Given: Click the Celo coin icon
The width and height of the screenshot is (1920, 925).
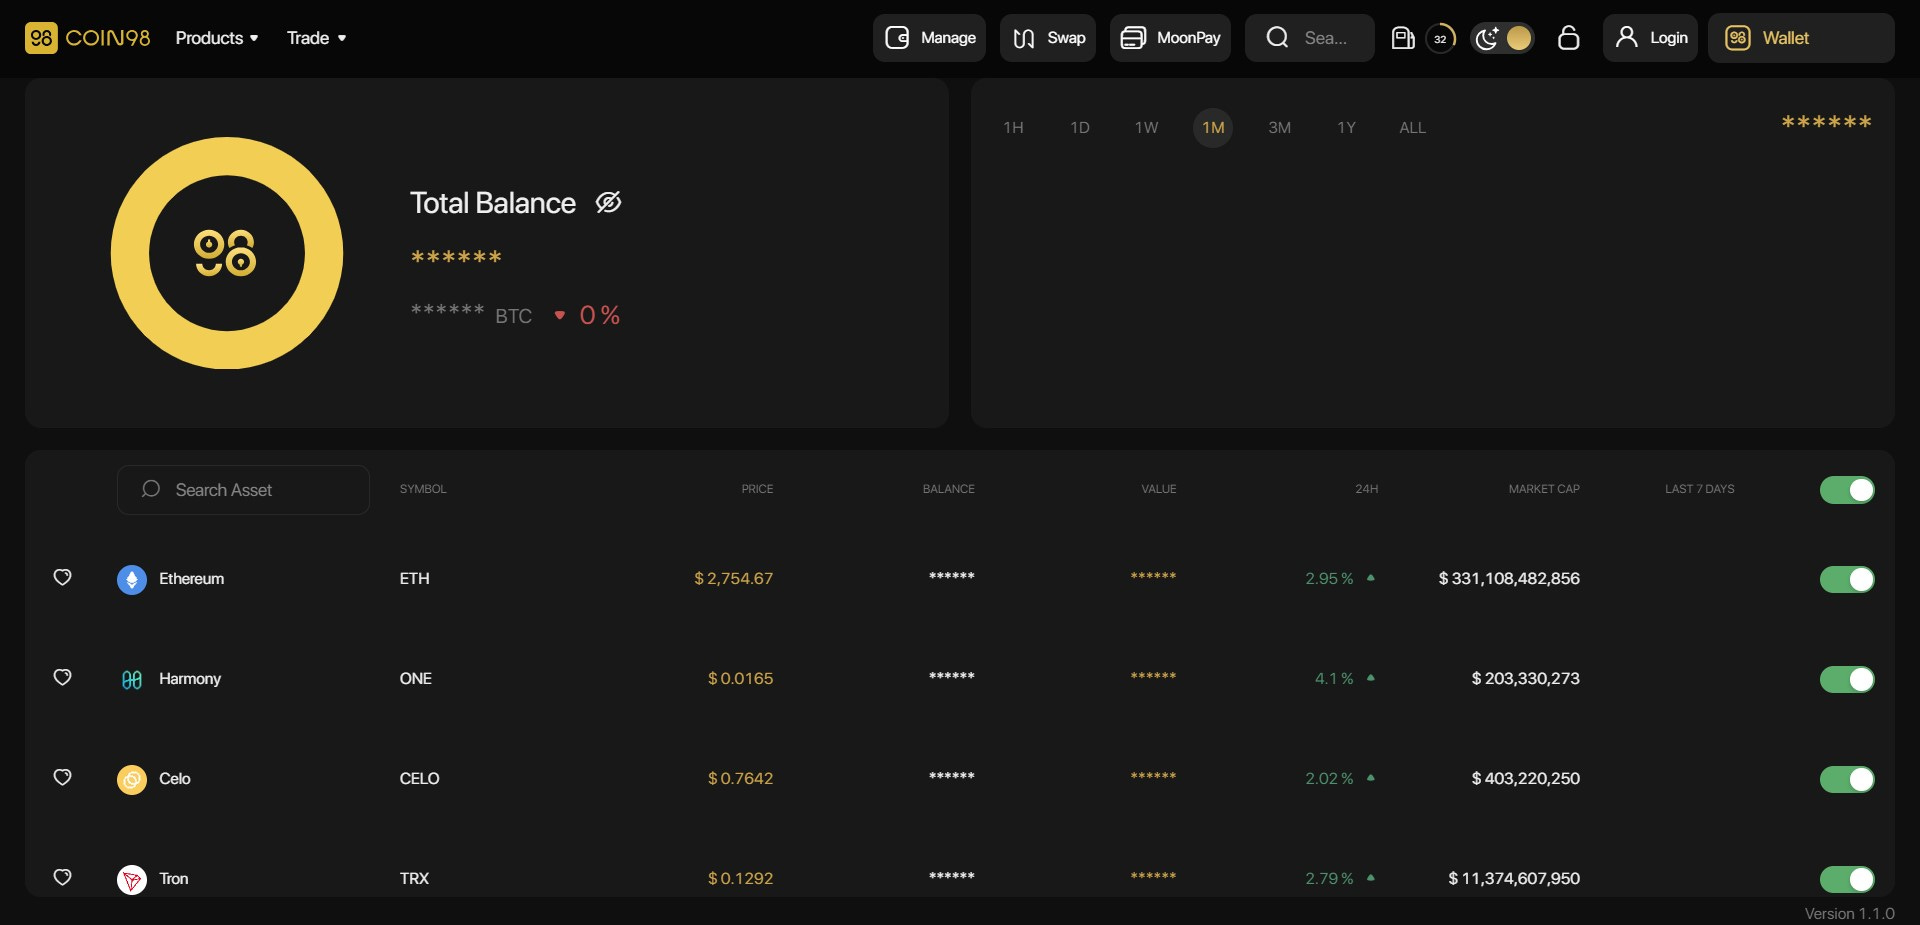Looking at the screenshot, I should tap(132, 779).
